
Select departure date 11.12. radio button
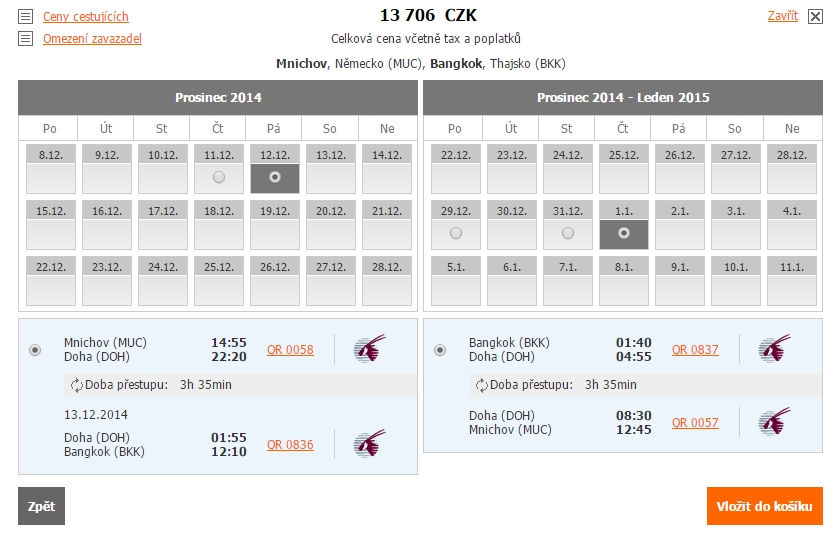coord(219,177)
